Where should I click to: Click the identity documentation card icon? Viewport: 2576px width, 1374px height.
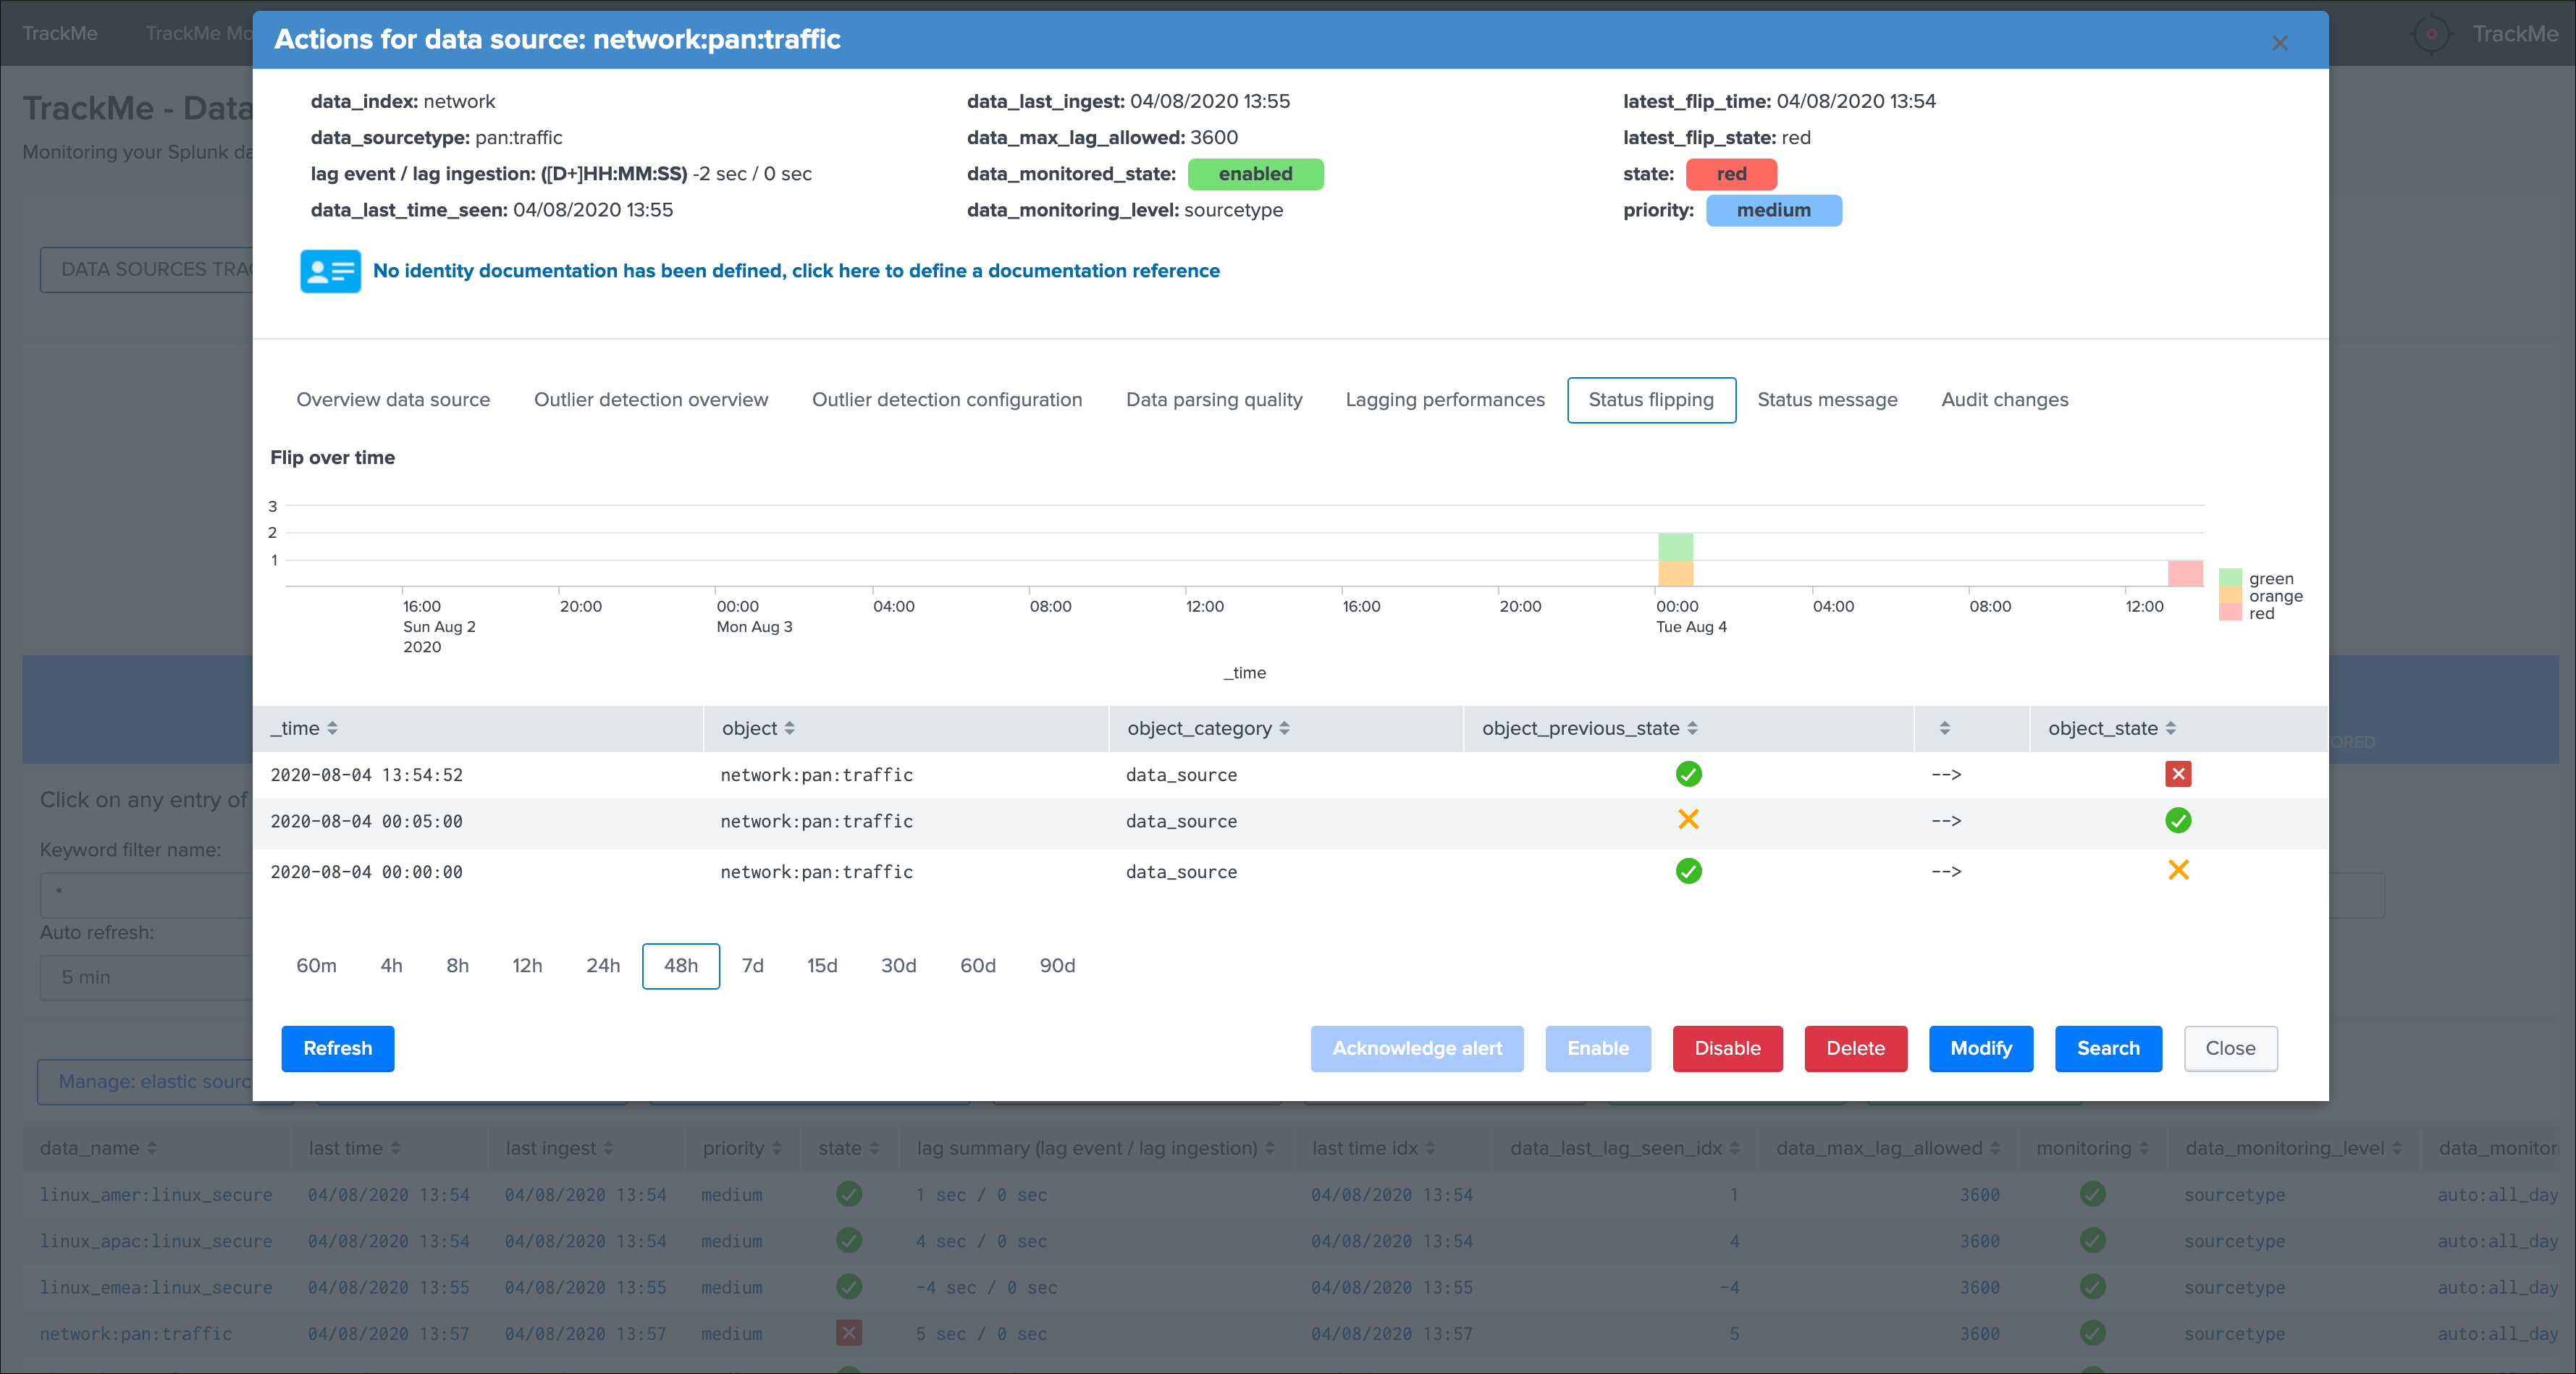click(330, 271)
